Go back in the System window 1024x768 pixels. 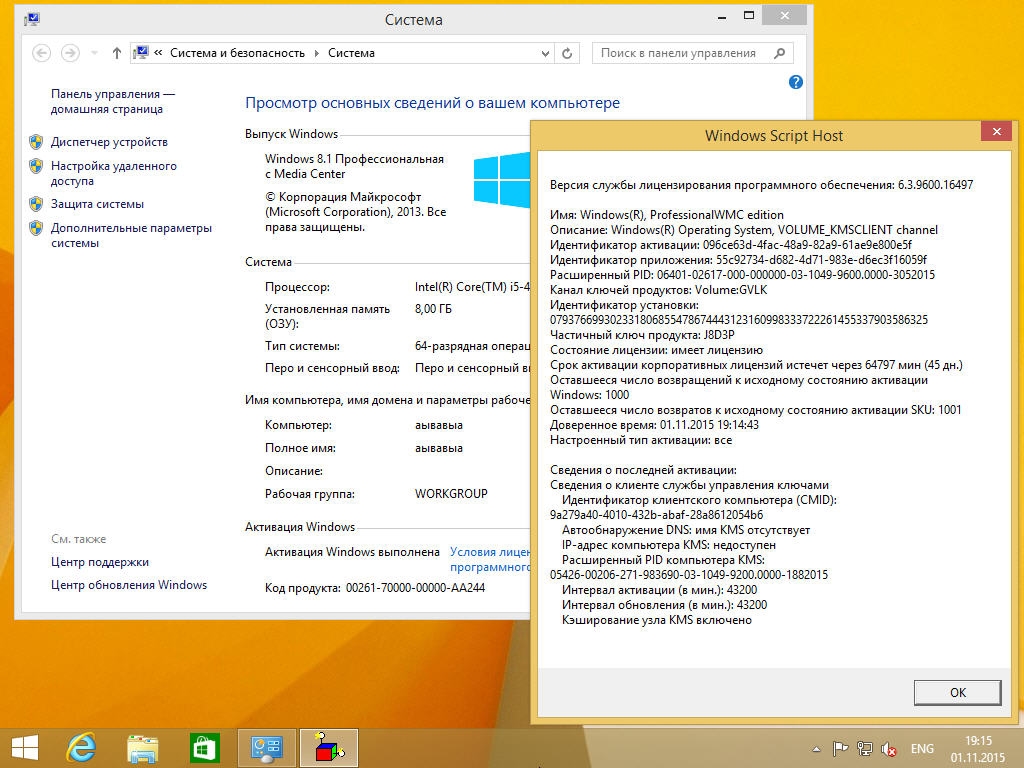click(x=41, y=53)
